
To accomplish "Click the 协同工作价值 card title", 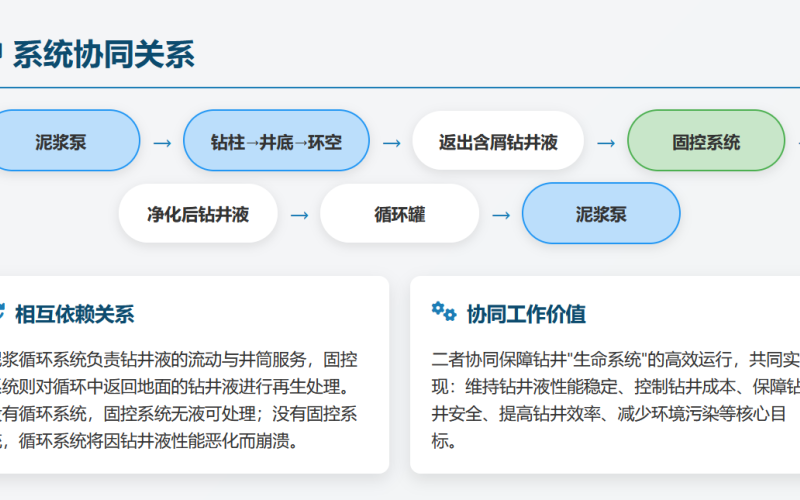I will click(526, 314).
